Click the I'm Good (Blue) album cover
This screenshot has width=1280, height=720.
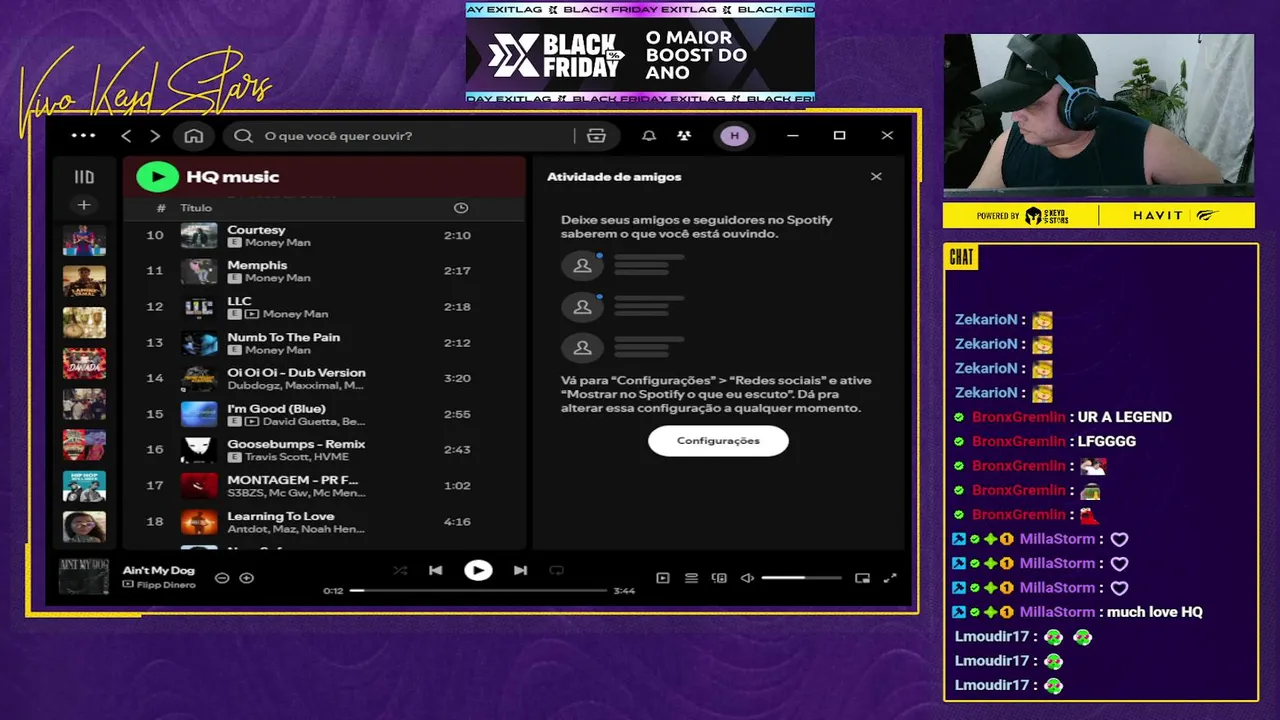[x=199, y=414]
